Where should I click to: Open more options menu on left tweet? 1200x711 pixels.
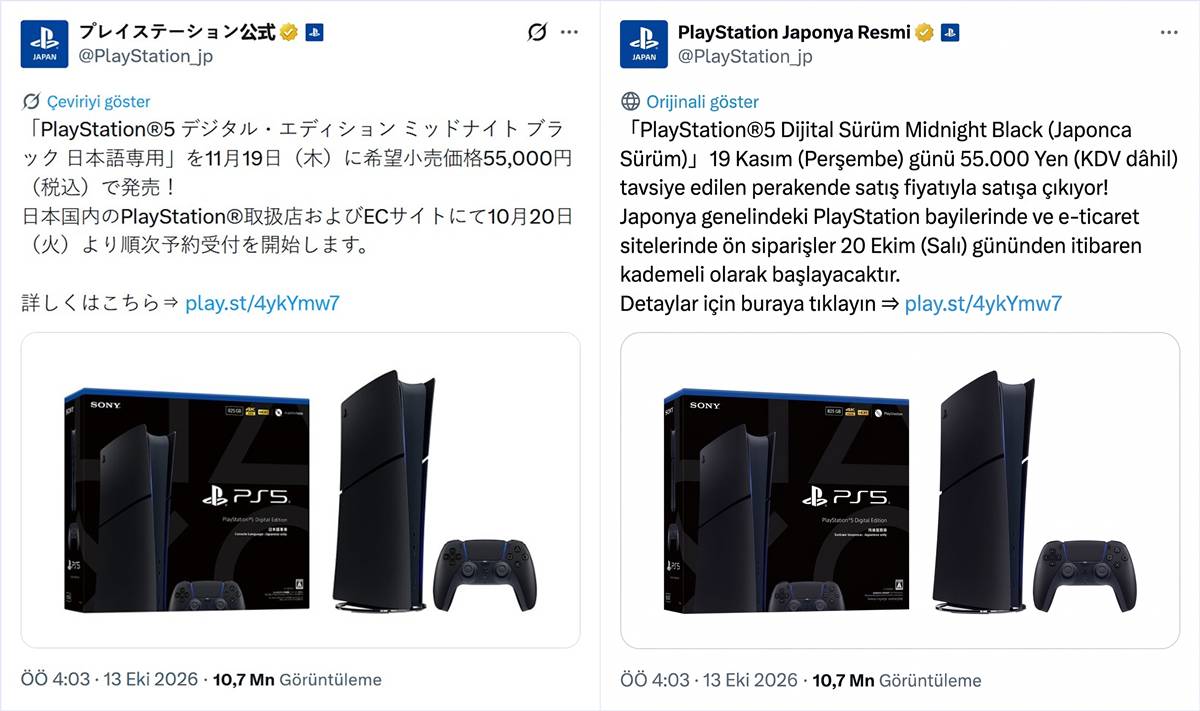[x=569, y=32]
